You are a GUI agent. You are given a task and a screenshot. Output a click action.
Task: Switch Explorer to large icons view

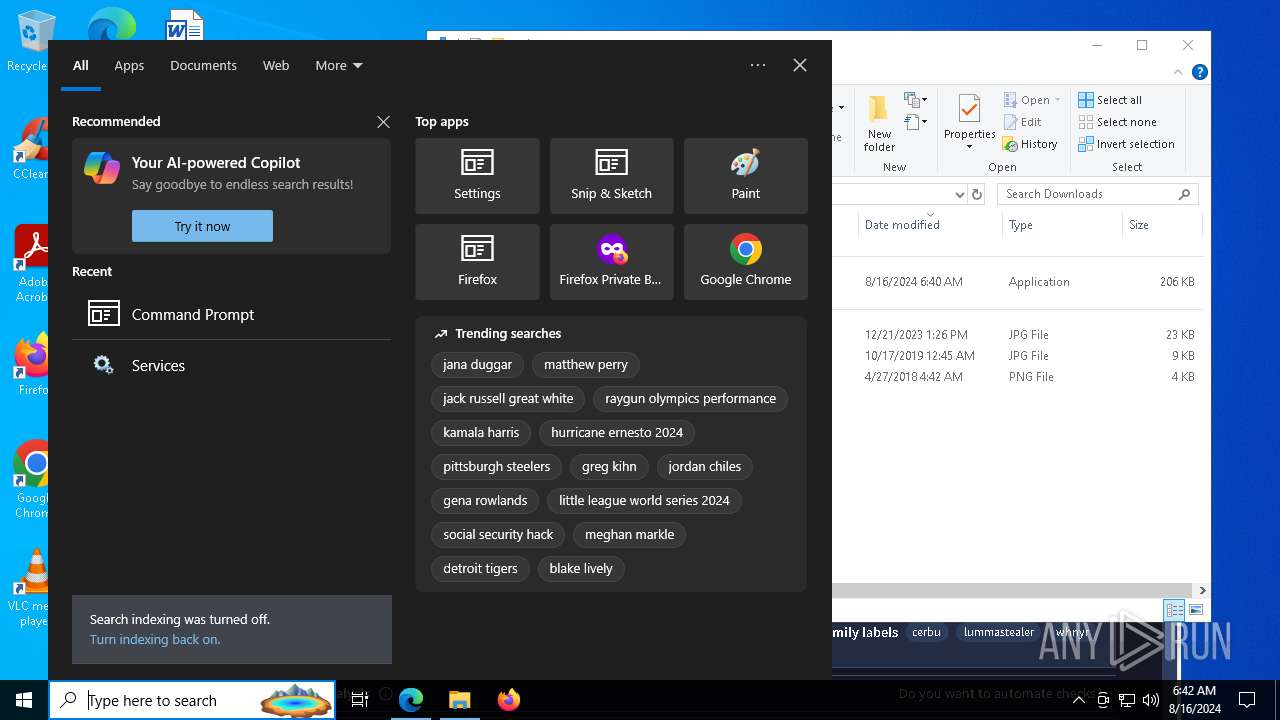(x=1195, y=610)
